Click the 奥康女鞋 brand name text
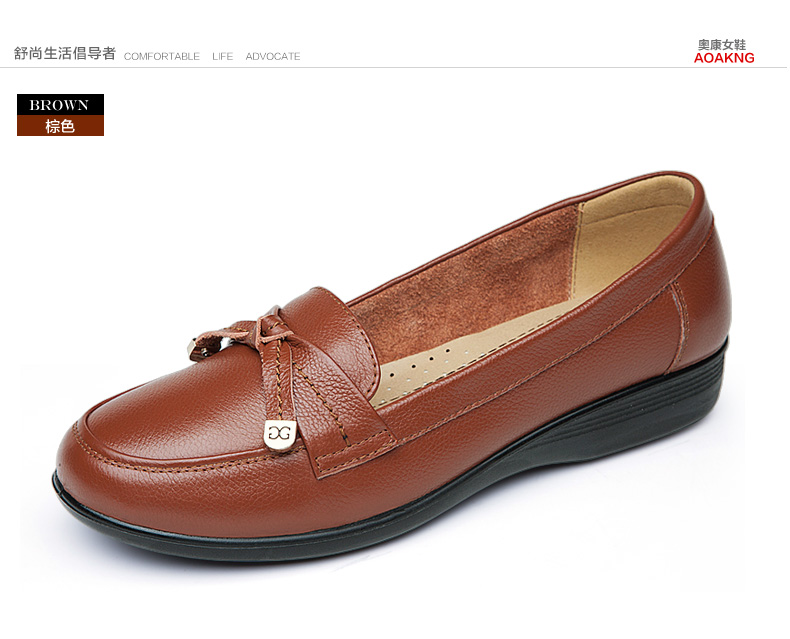 pyautogui.click(x=721, y=45)
